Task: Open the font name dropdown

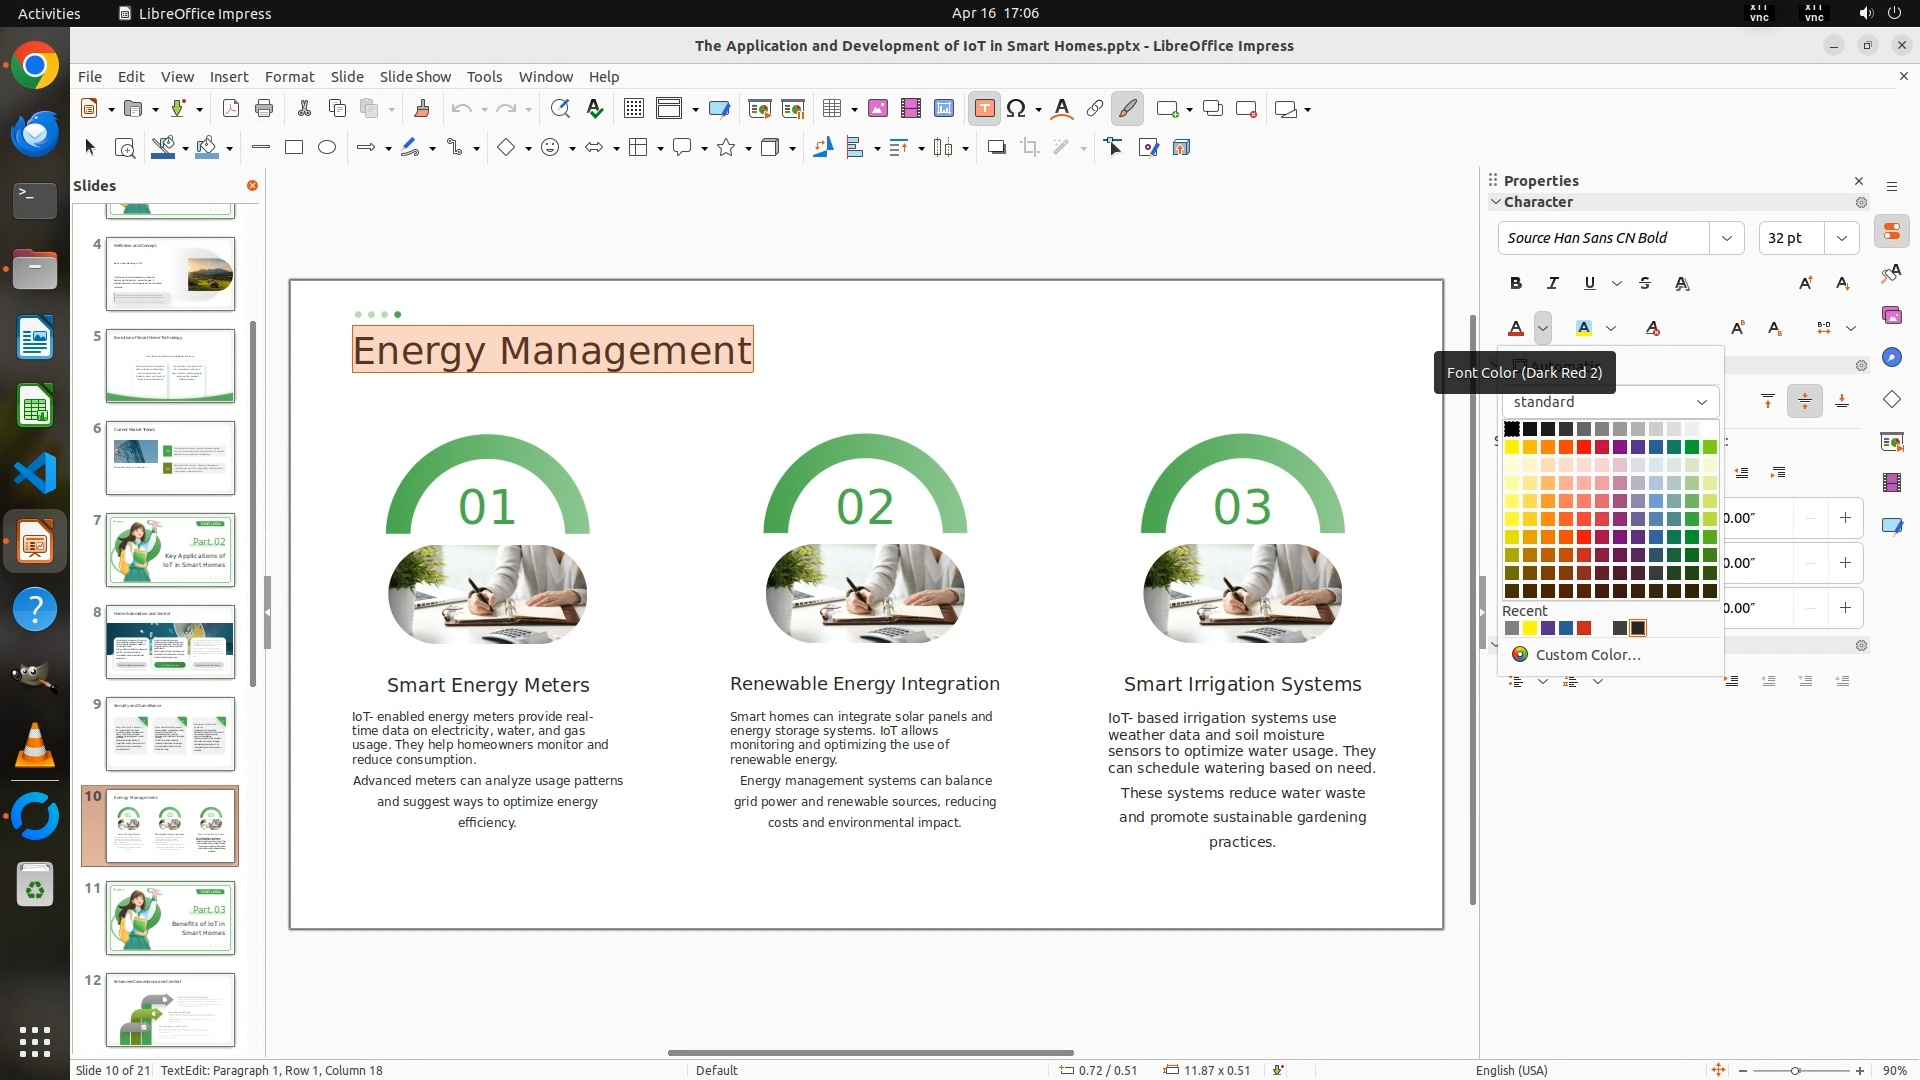Action: pos(1726,238)
